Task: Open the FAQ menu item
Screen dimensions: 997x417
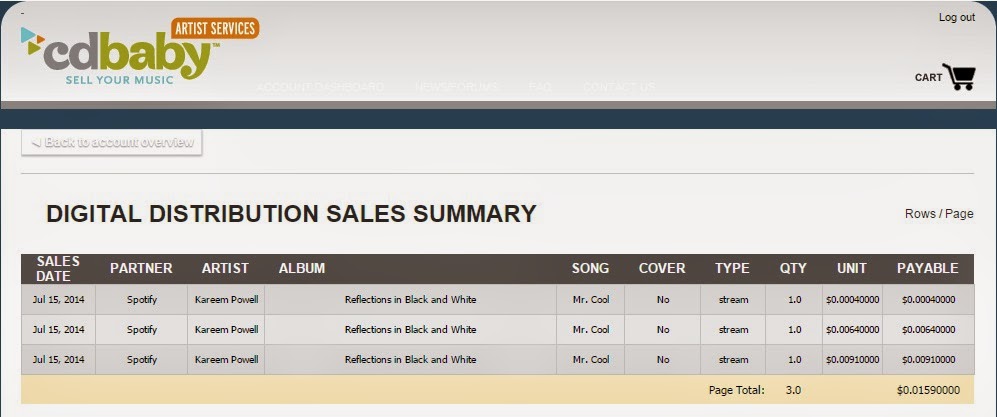Action: [540, 87]
